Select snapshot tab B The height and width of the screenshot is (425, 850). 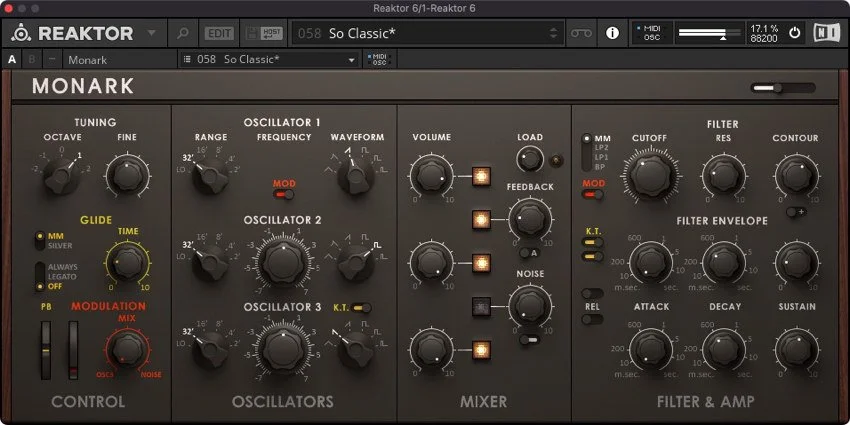tap(31, 60)
